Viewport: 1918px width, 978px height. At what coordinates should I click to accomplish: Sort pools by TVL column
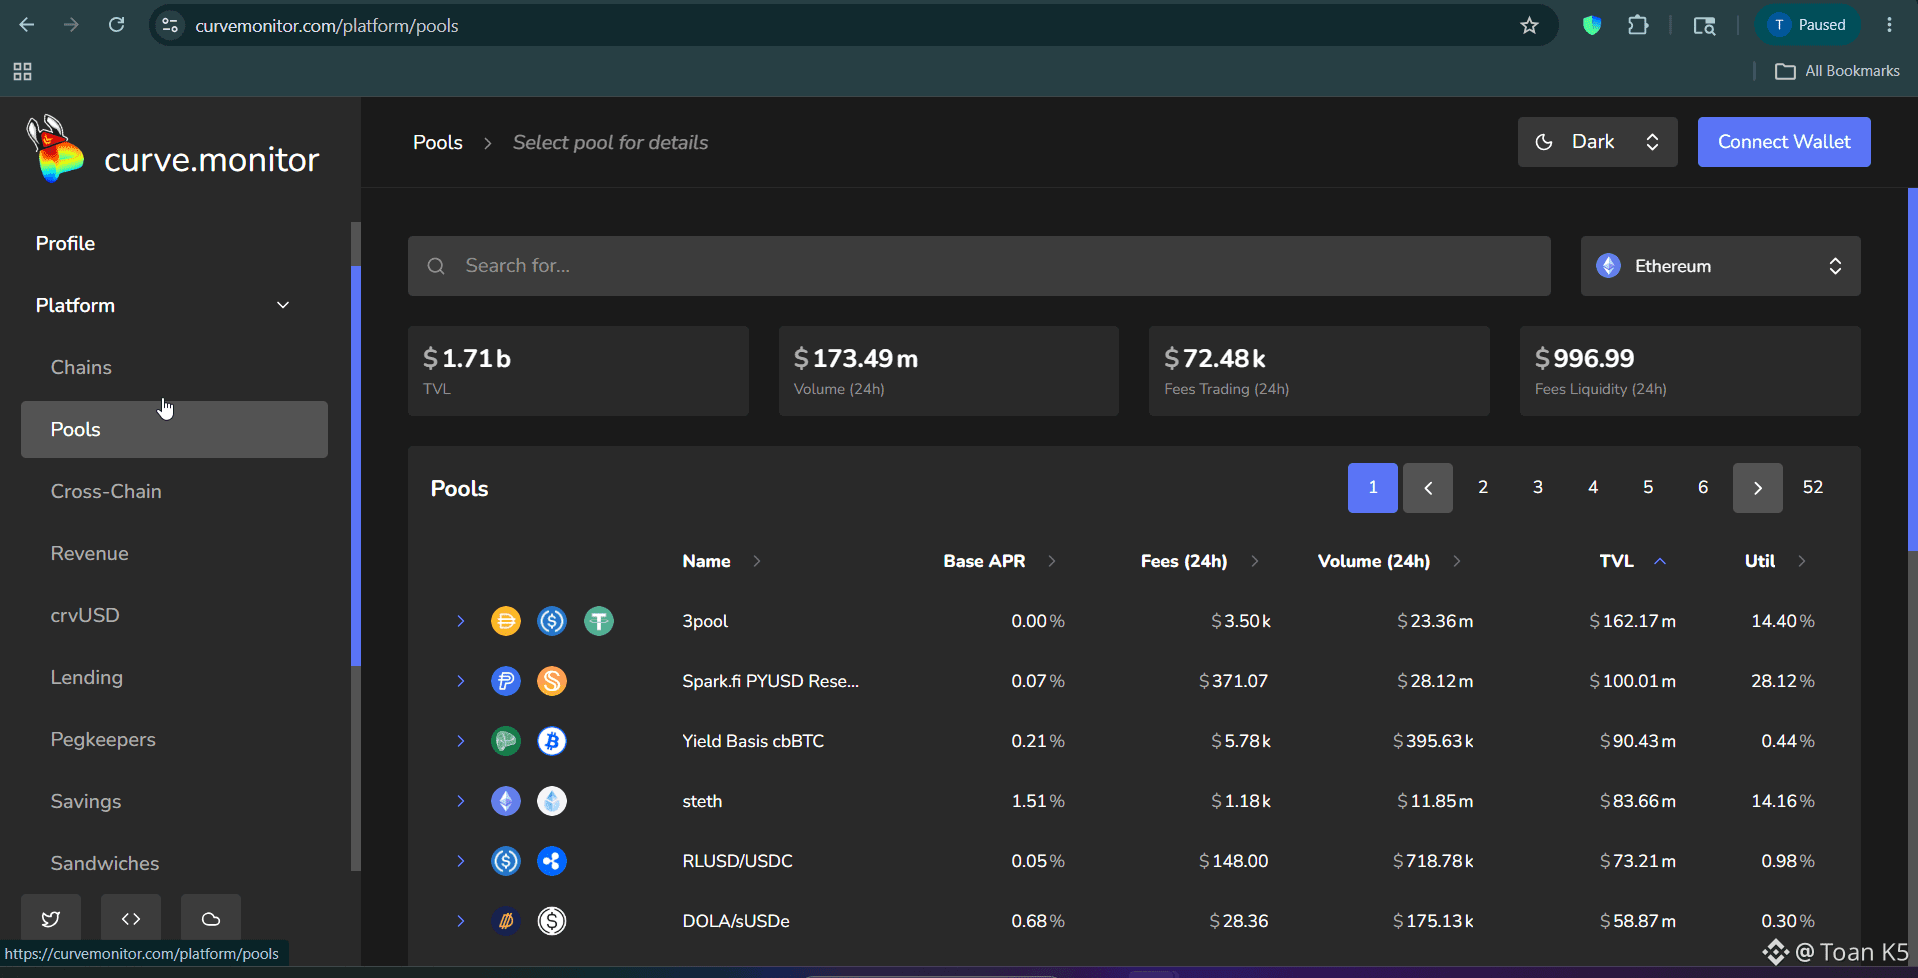click(x=1632, y=561)
